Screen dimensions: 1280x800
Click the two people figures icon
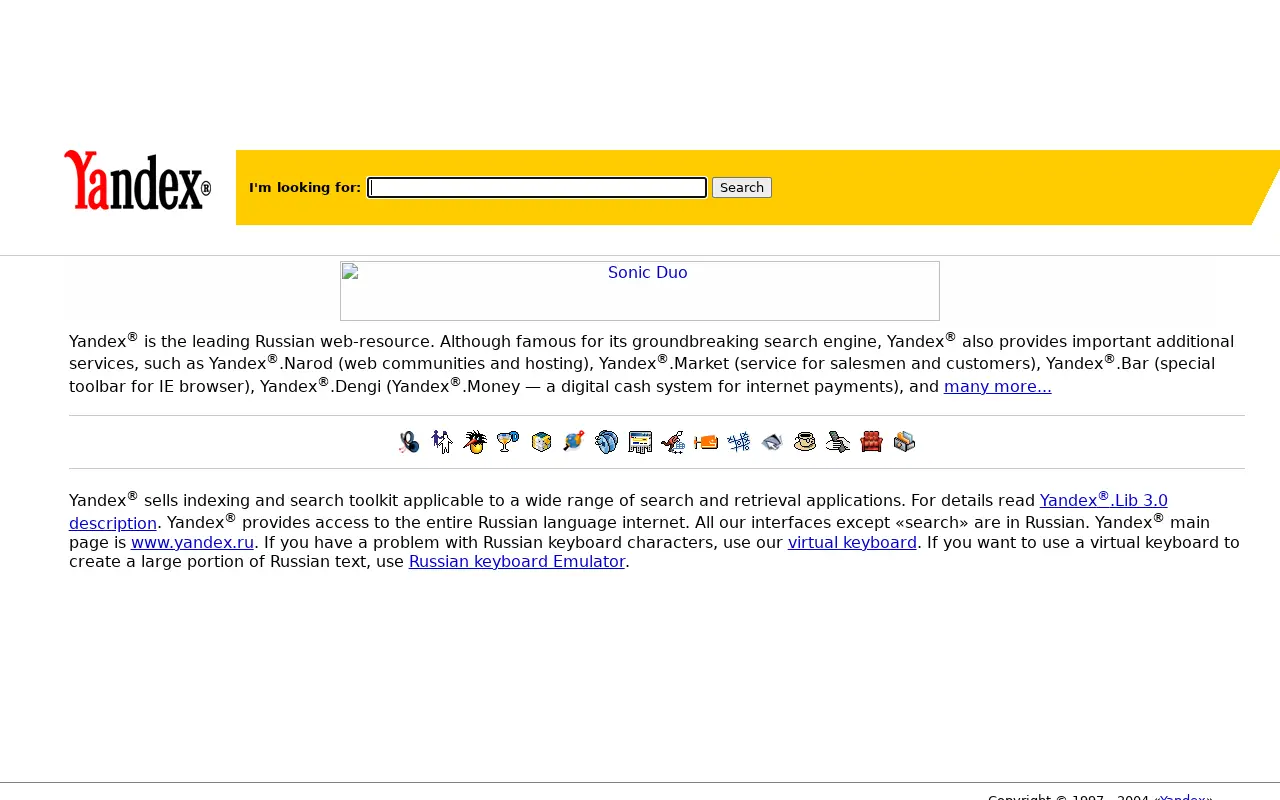tap(442, 442)
